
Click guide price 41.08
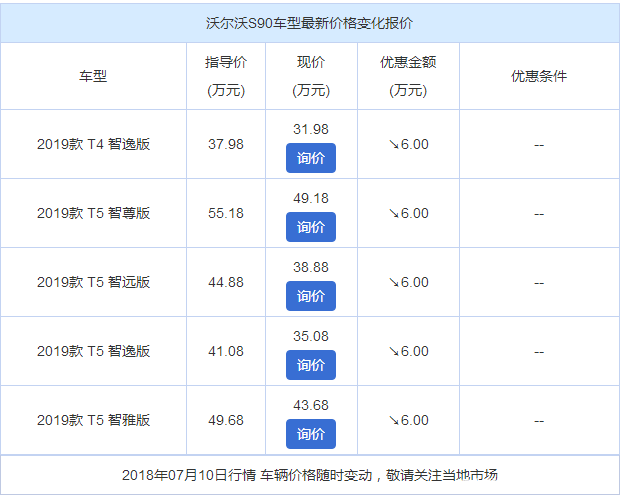(x=226, y=351)
